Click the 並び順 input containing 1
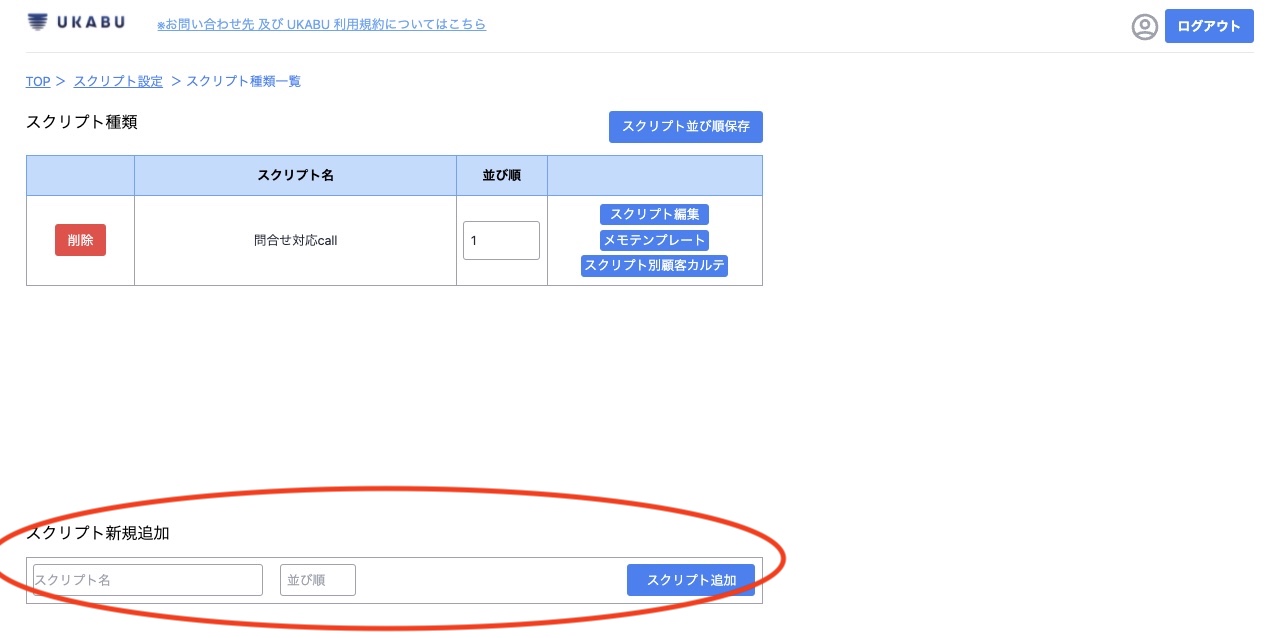 click(x=501, y=240)
